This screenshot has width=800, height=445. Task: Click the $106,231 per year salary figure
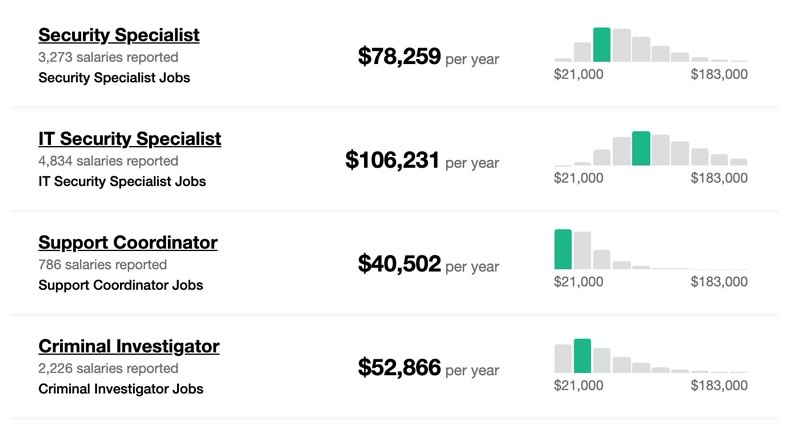pos(422,160)
